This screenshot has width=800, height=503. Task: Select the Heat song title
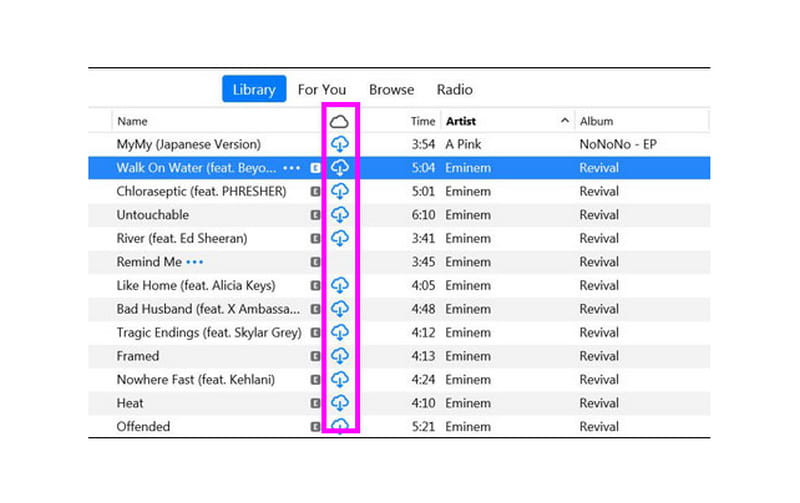(x=130, y=403)
